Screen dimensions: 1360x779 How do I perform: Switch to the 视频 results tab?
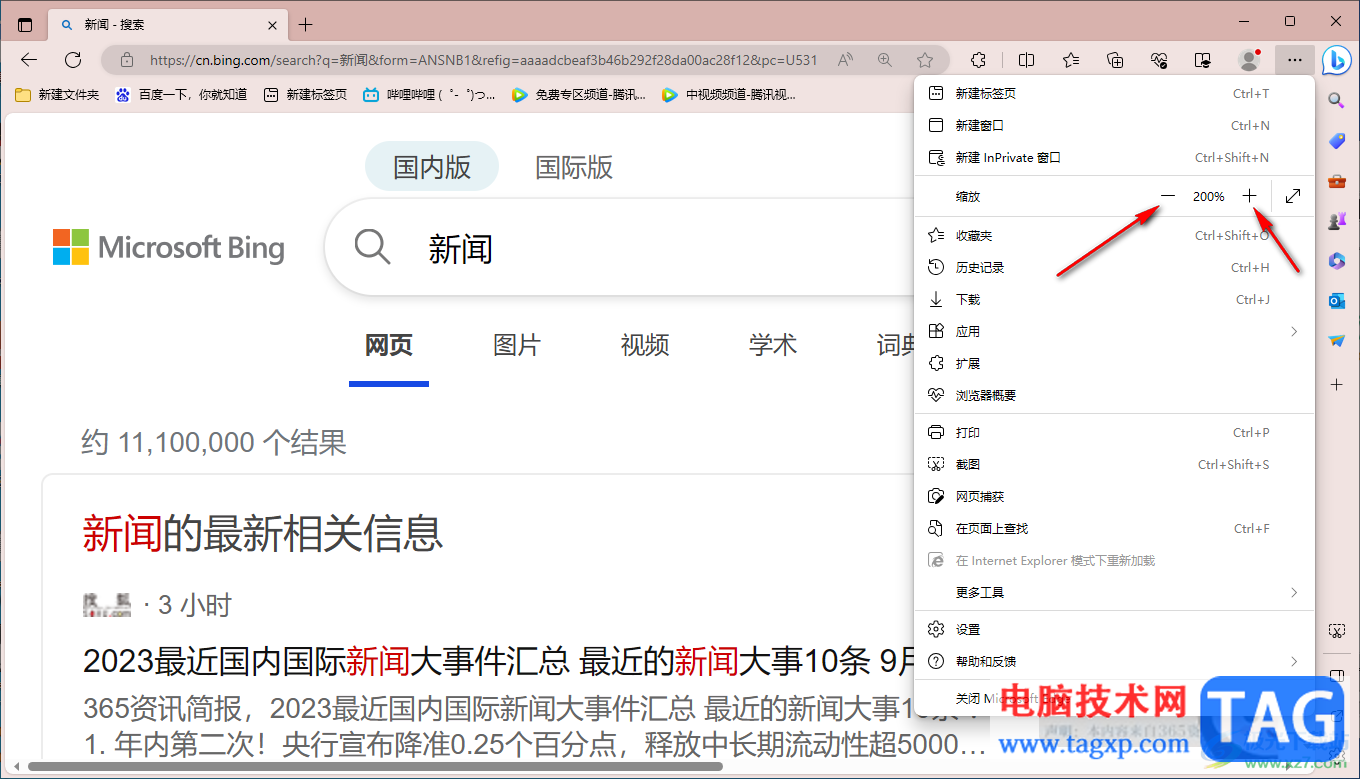click(x=645, y=346)
